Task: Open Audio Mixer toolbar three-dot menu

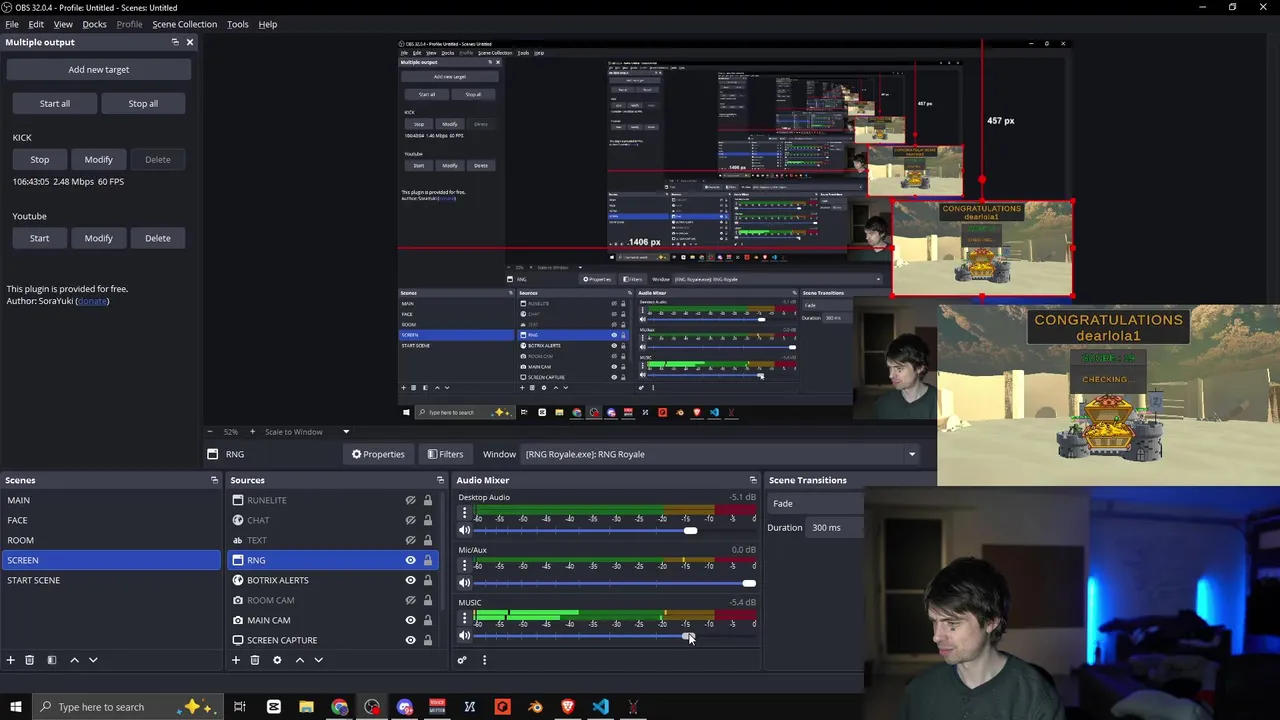Action: [484, 660]
